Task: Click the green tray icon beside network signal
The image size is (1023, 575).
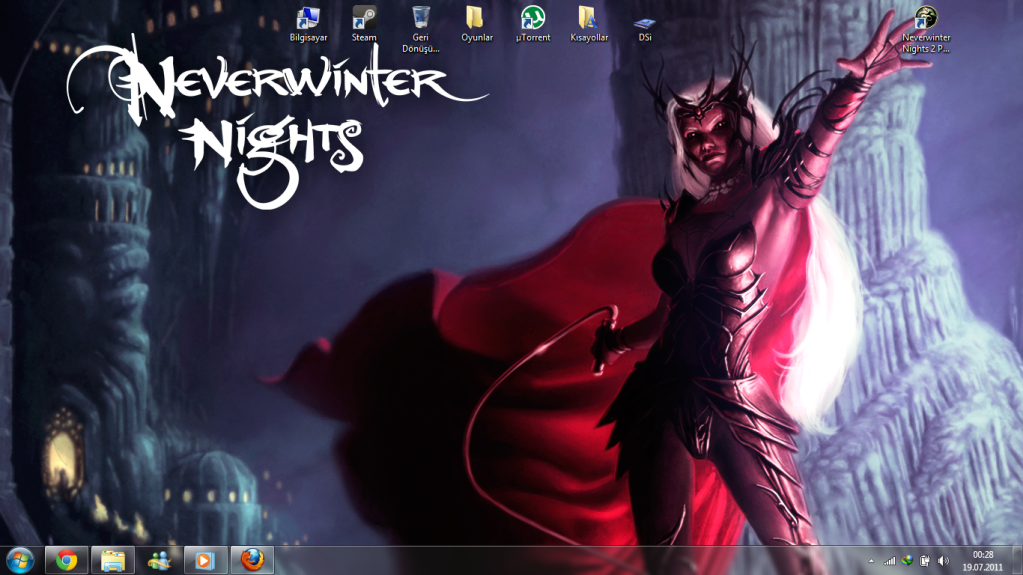Action: pos(907,561)
